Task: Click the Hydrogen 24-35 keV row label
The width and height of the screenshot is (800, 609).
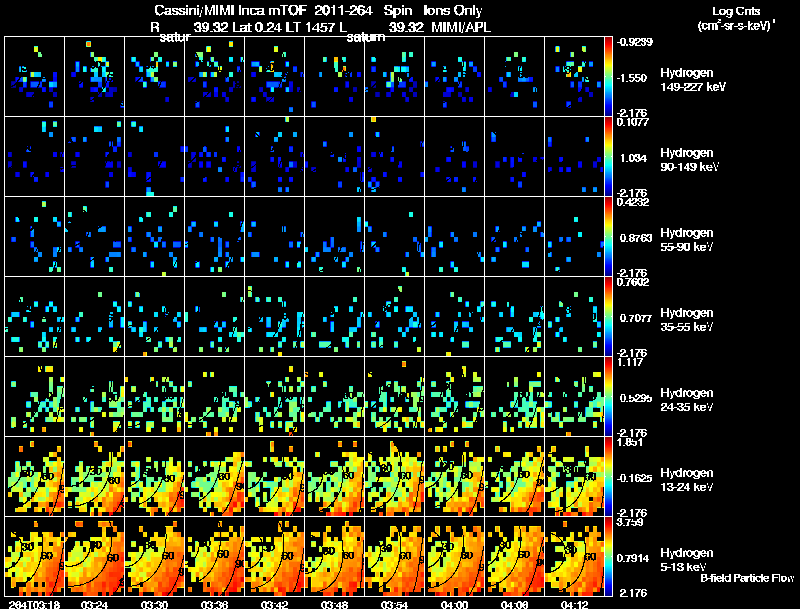Action: [x=687, y=400]
